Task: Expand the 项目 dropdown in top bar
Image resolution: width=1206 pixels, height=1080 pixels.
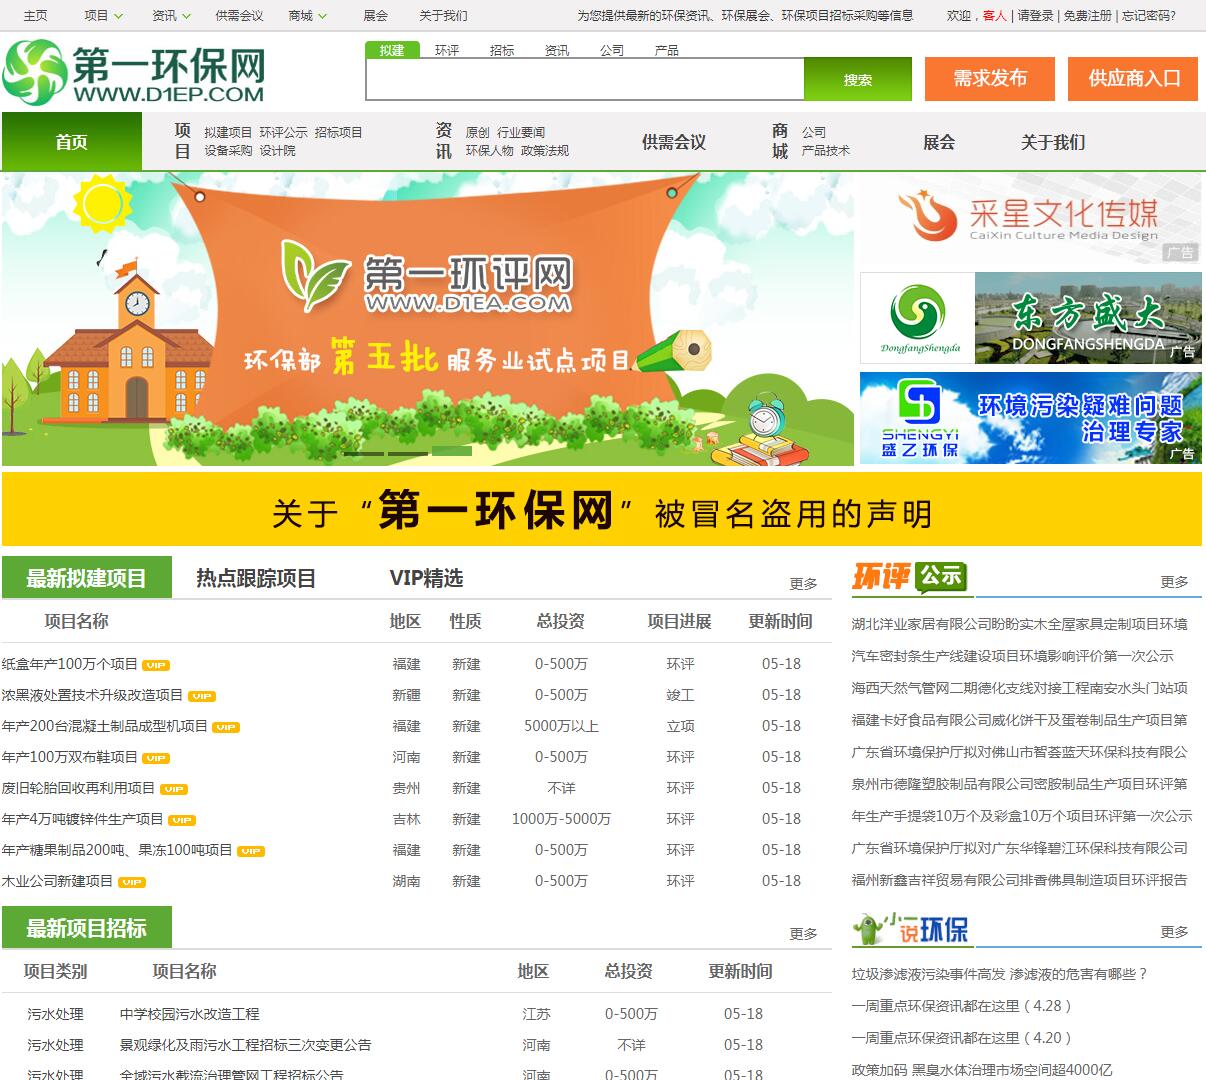Action: coord(103,16)
